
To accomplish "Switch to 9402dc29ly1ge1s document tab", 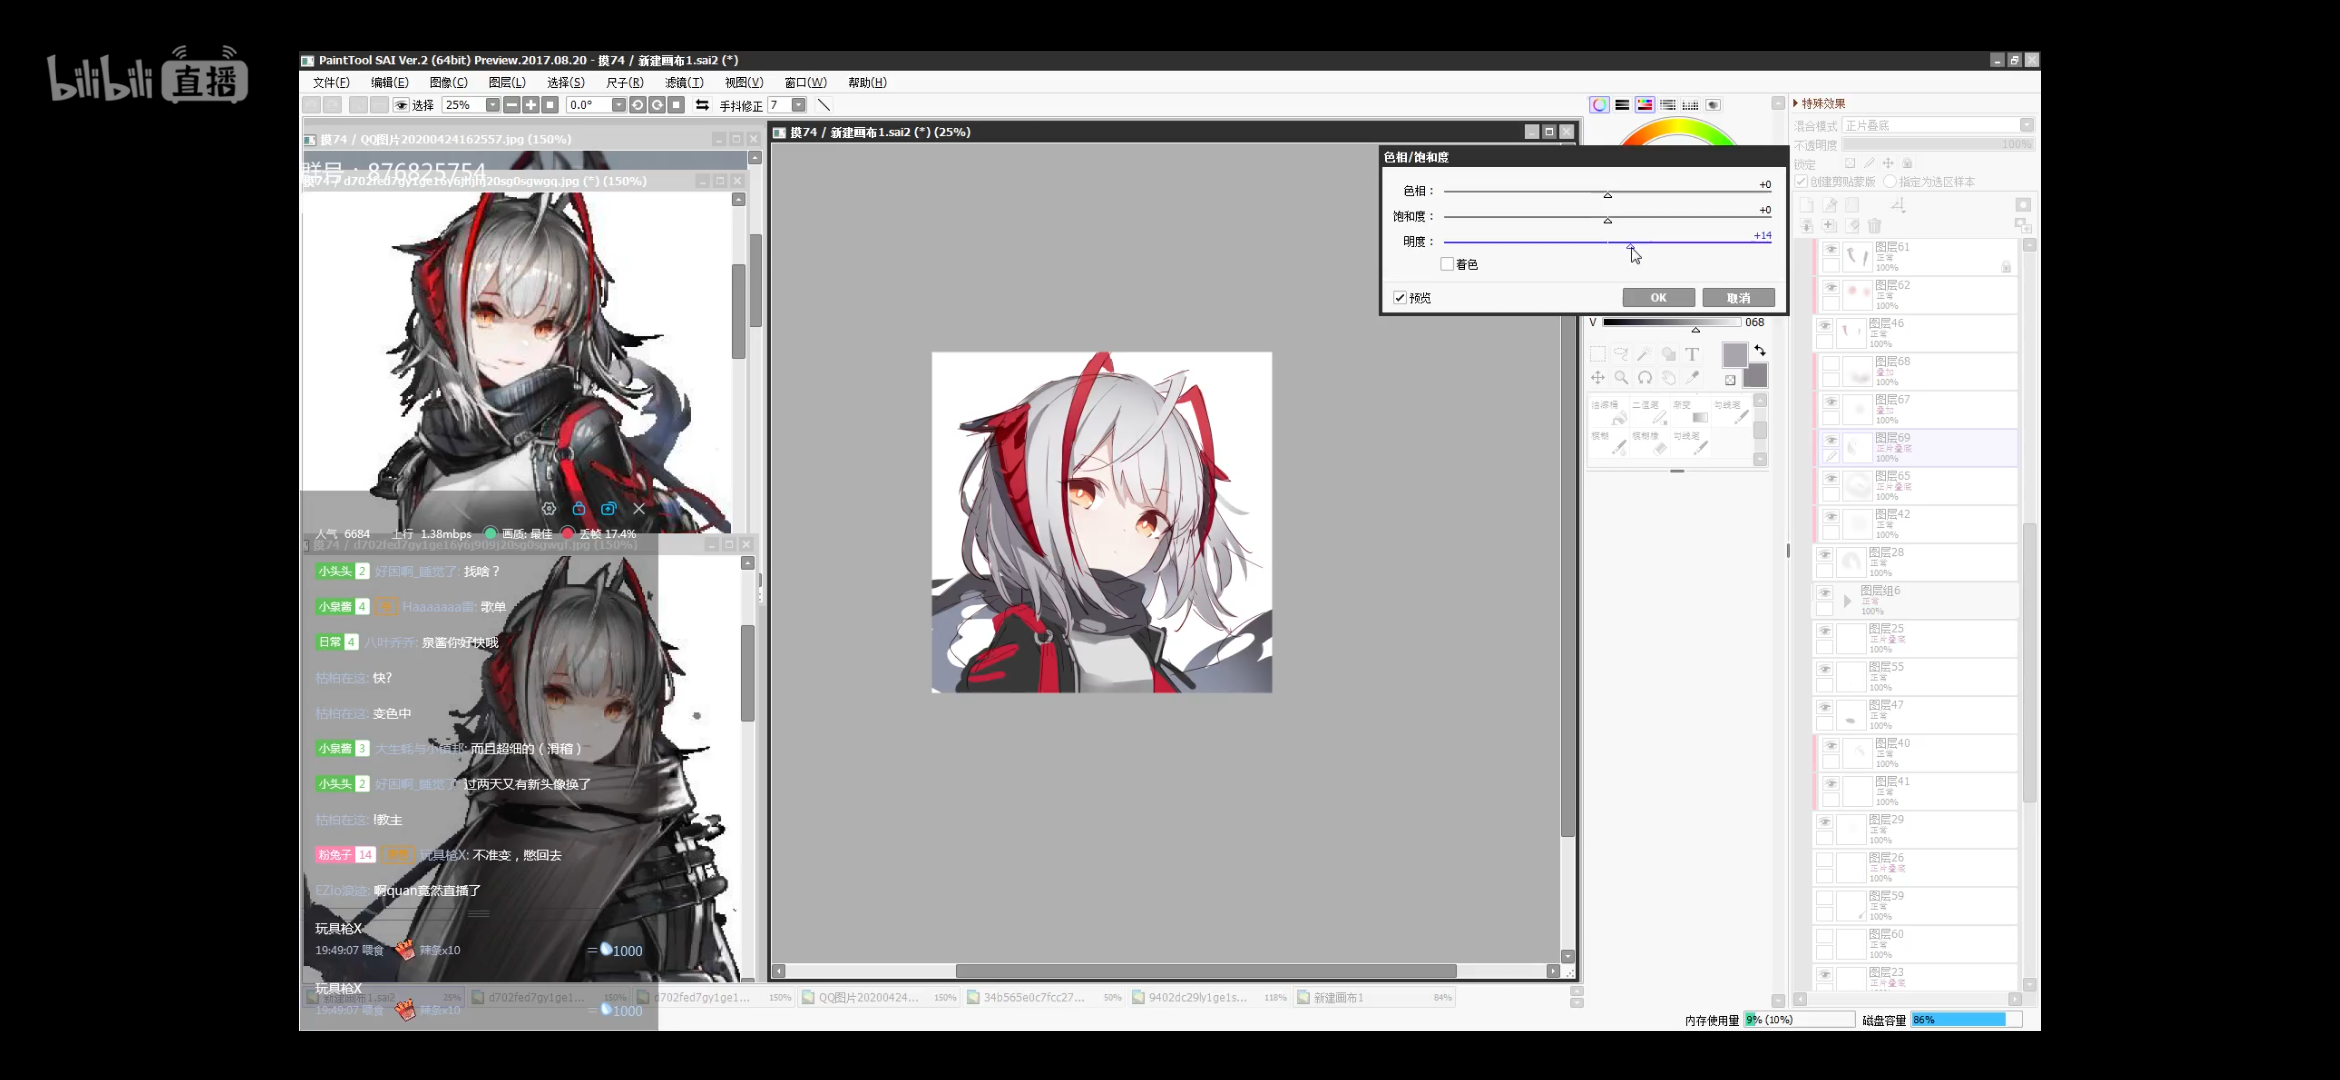I will (1210, 997).
